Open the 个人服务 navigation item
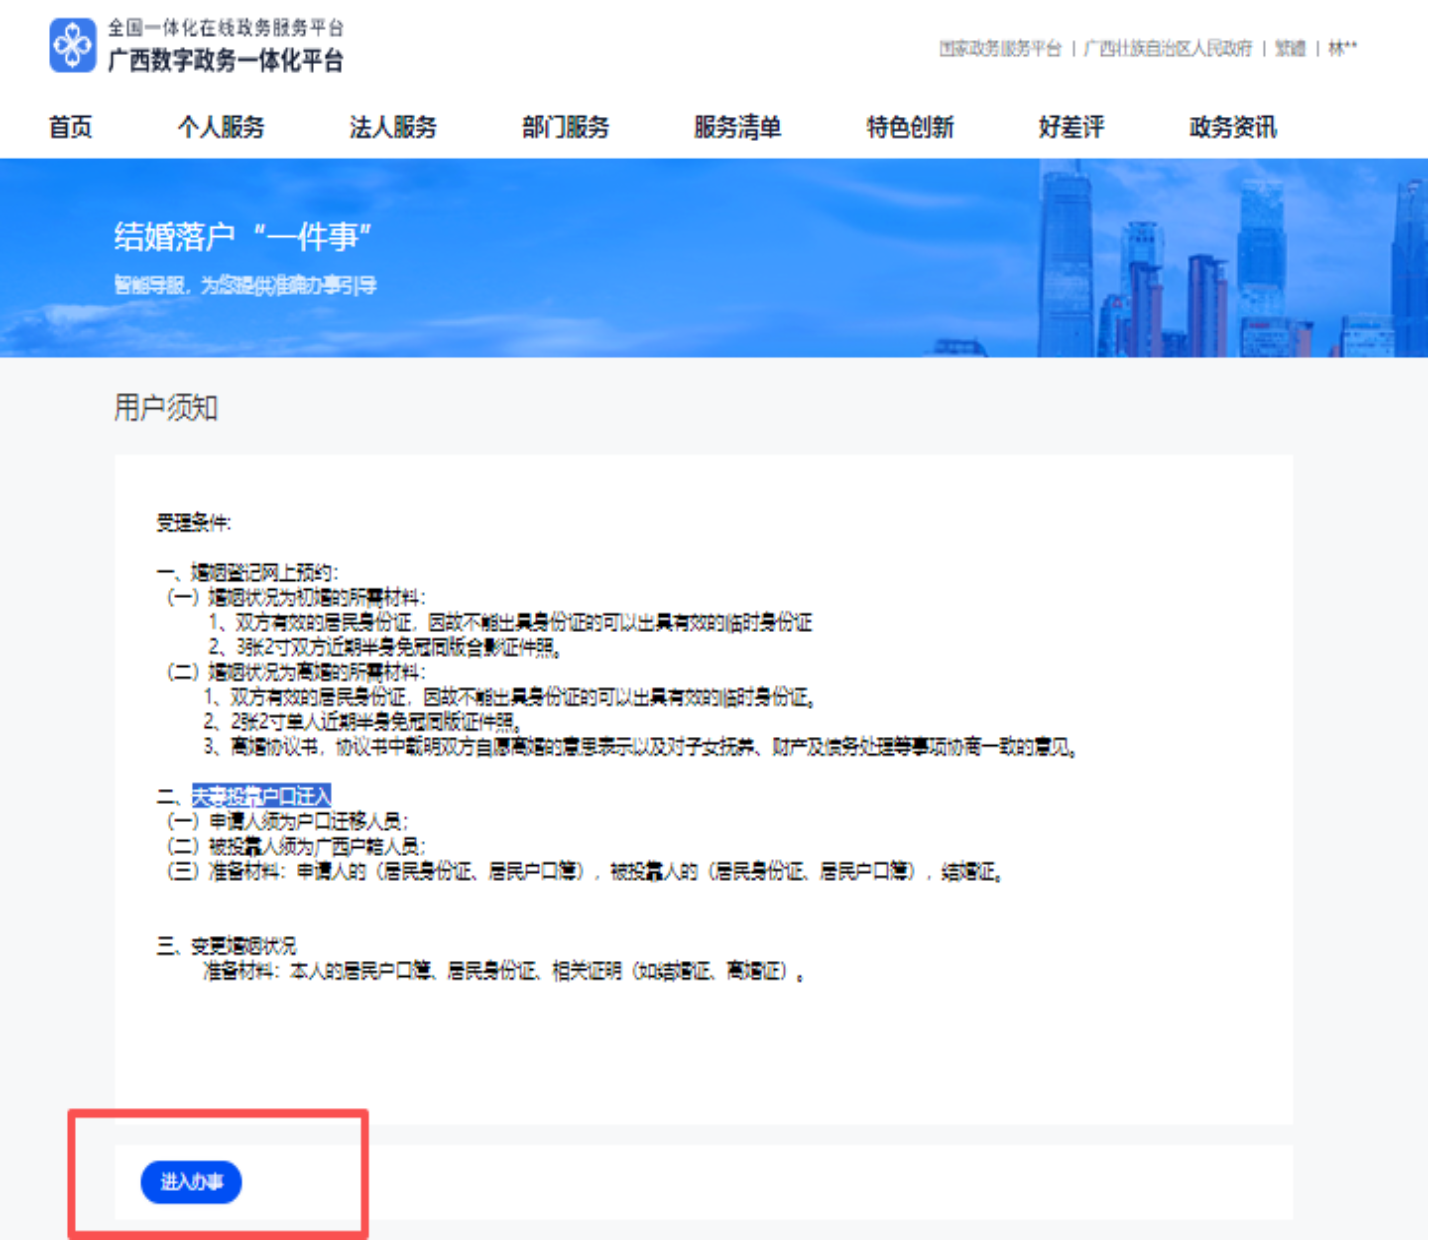Viewport: 1429px width, 1241px height. click(221, 127)
